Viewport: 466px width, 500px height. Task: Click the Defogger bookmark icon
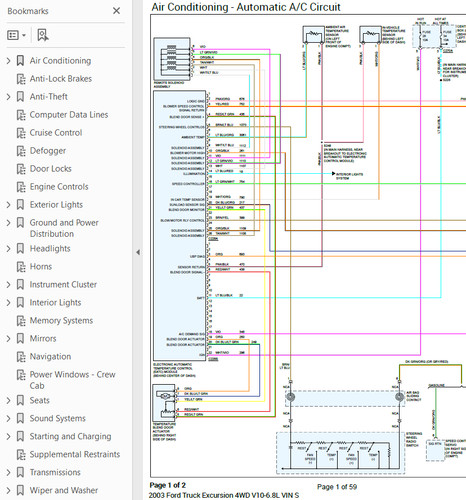pos(21,151)
